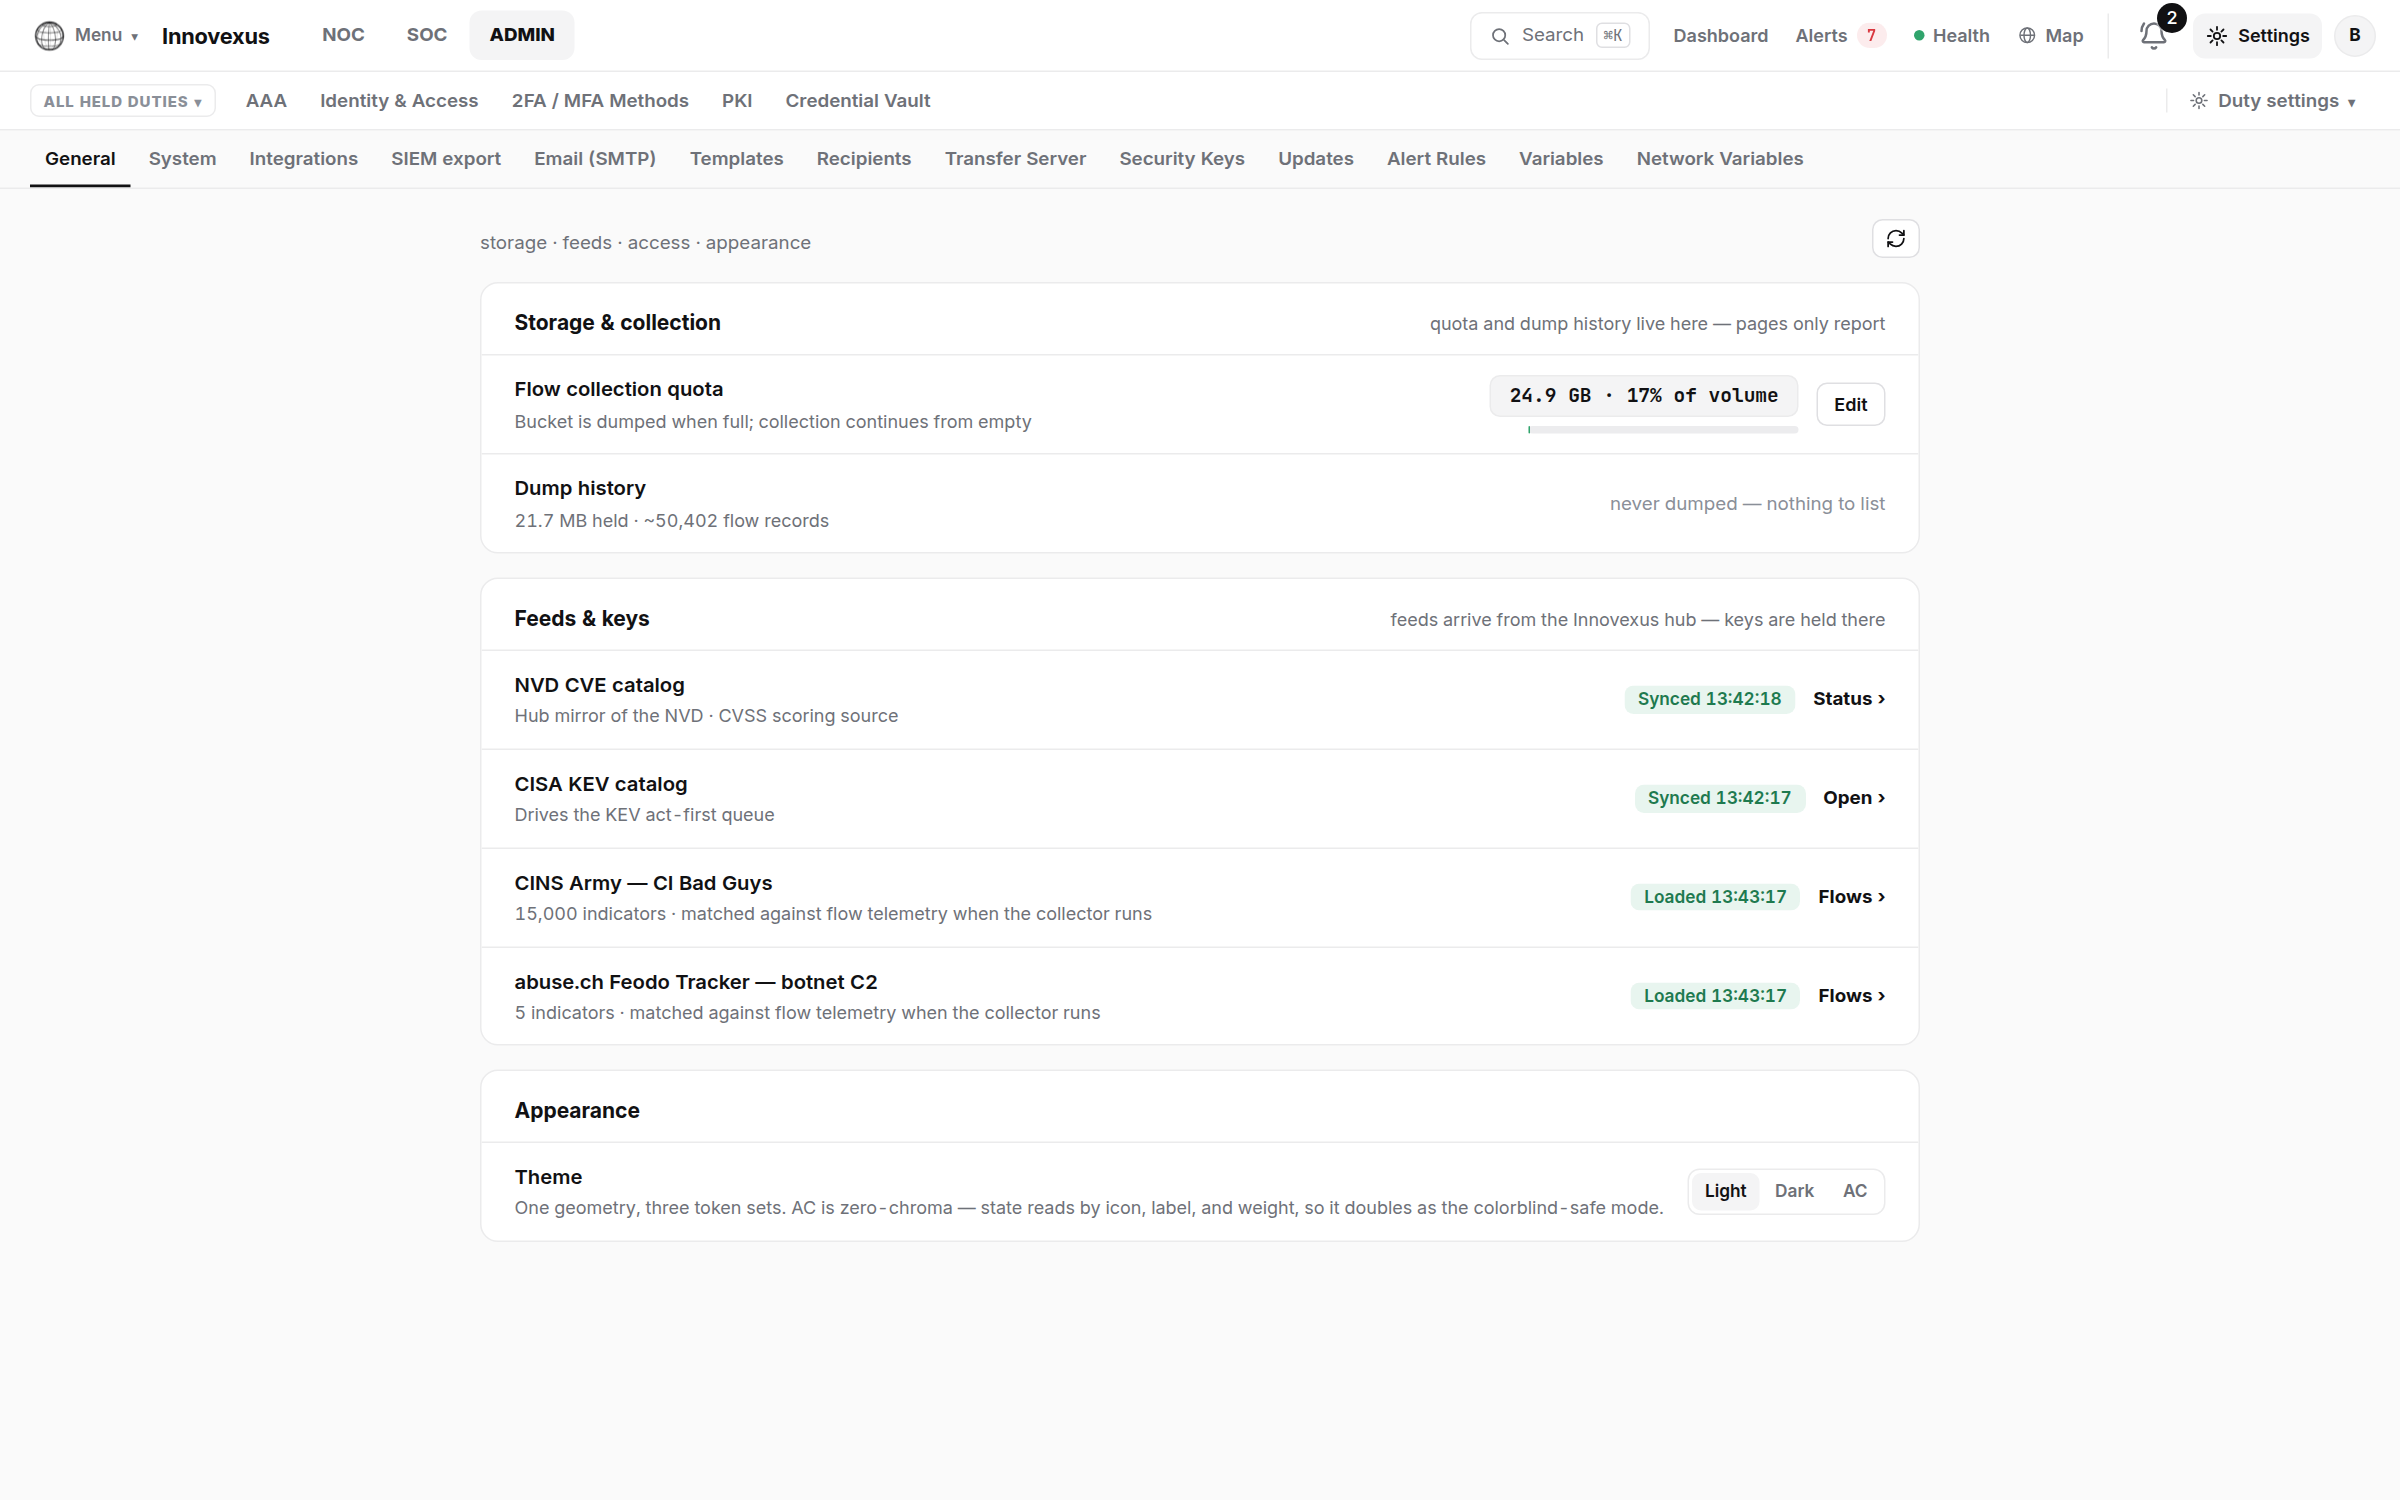This screenshot has height=1500, width=2400.
Task: Click the Alerts count badge 7
Action: (x=1871, y=36)
